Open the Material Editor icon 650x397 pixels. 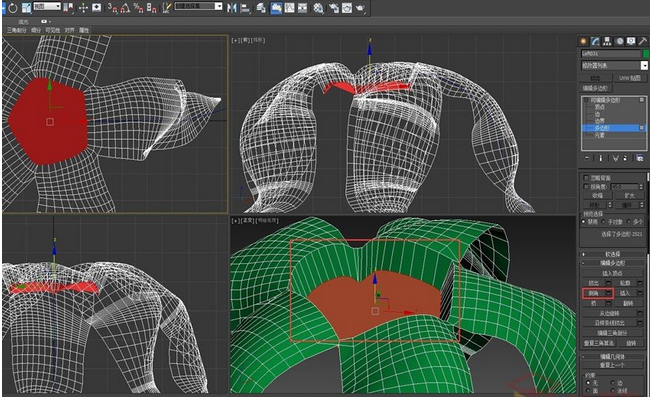(x=318, y=7)
